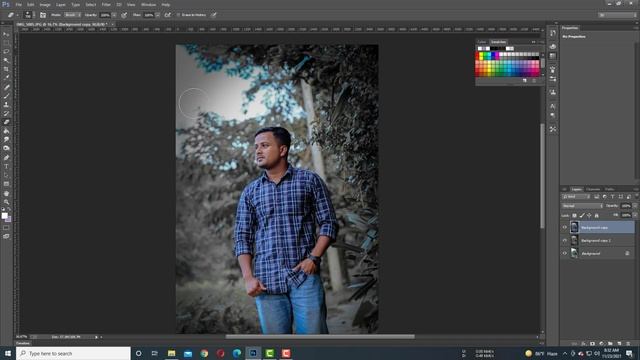640x360 pixels.
Task: Select the Horizontal Type tool
Action: coord(6,166)
